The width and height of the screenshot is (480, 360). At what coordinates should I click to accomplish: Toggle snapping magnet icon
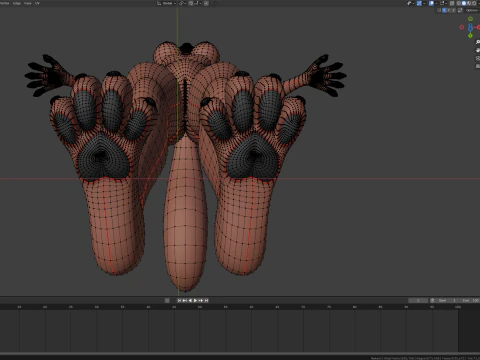click(x=191, y=3)
